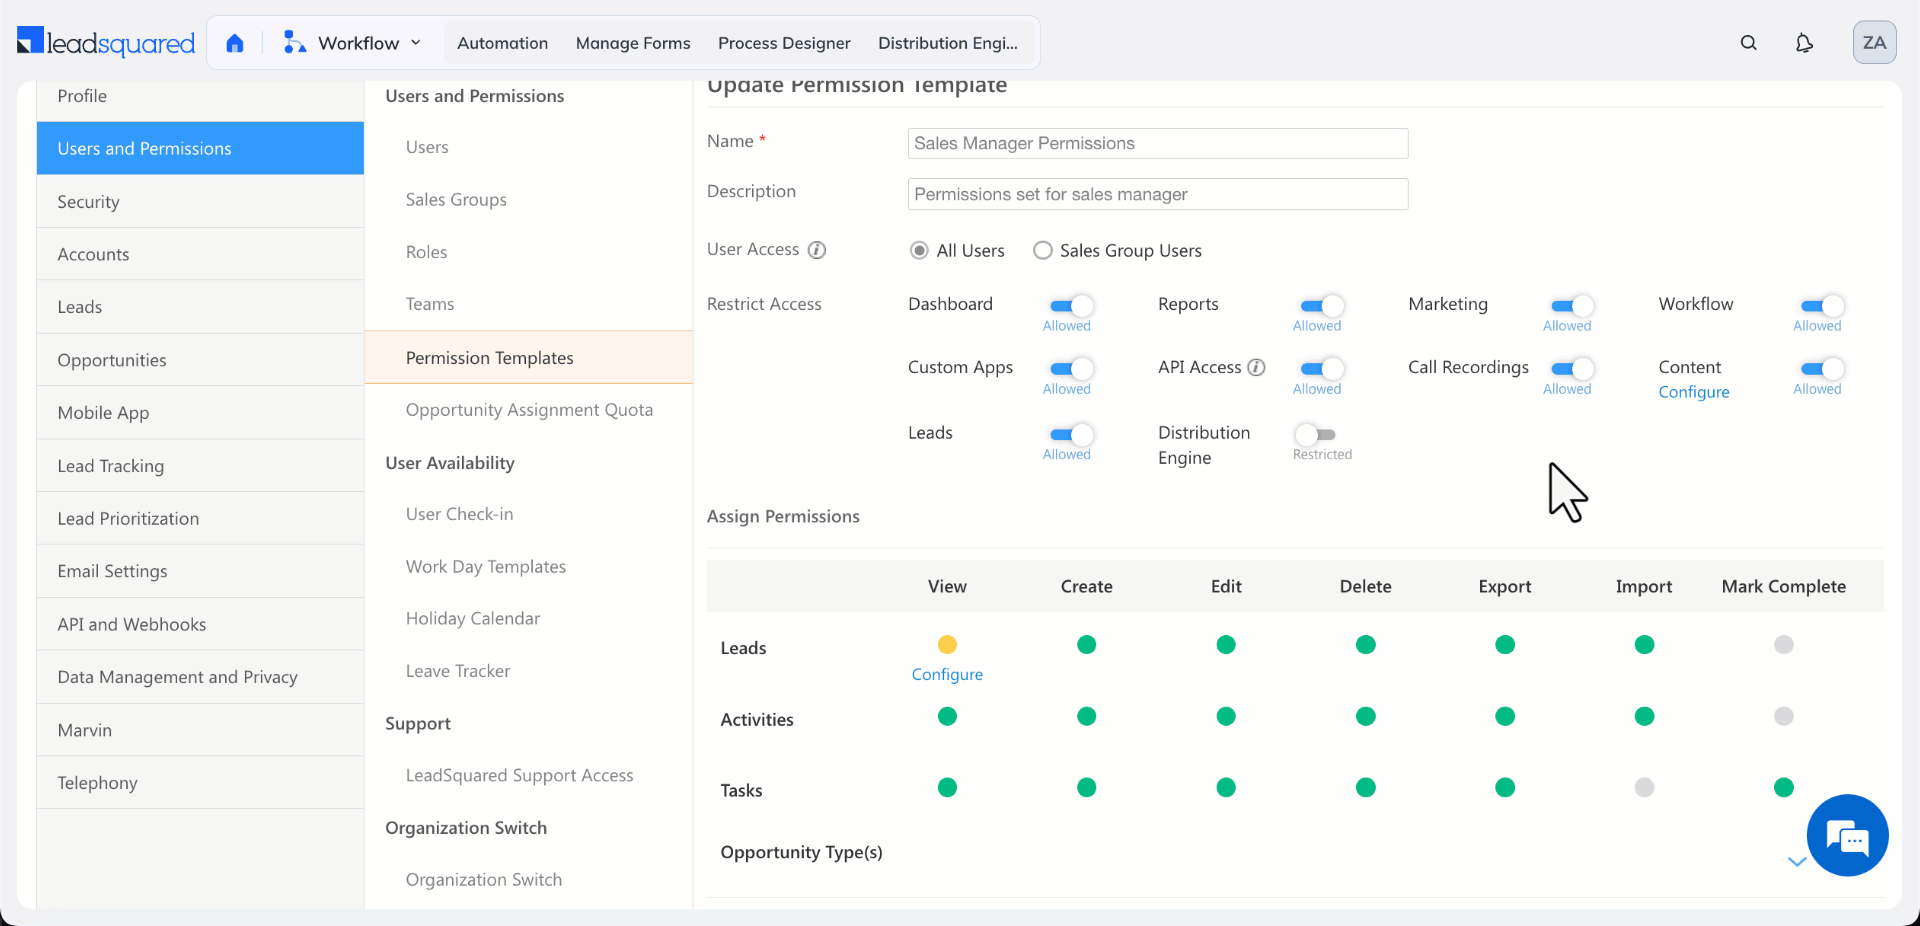Open Sales Groups submenu link
Image resolution: width=1920 pixels, height=926 pixels.
456,199
